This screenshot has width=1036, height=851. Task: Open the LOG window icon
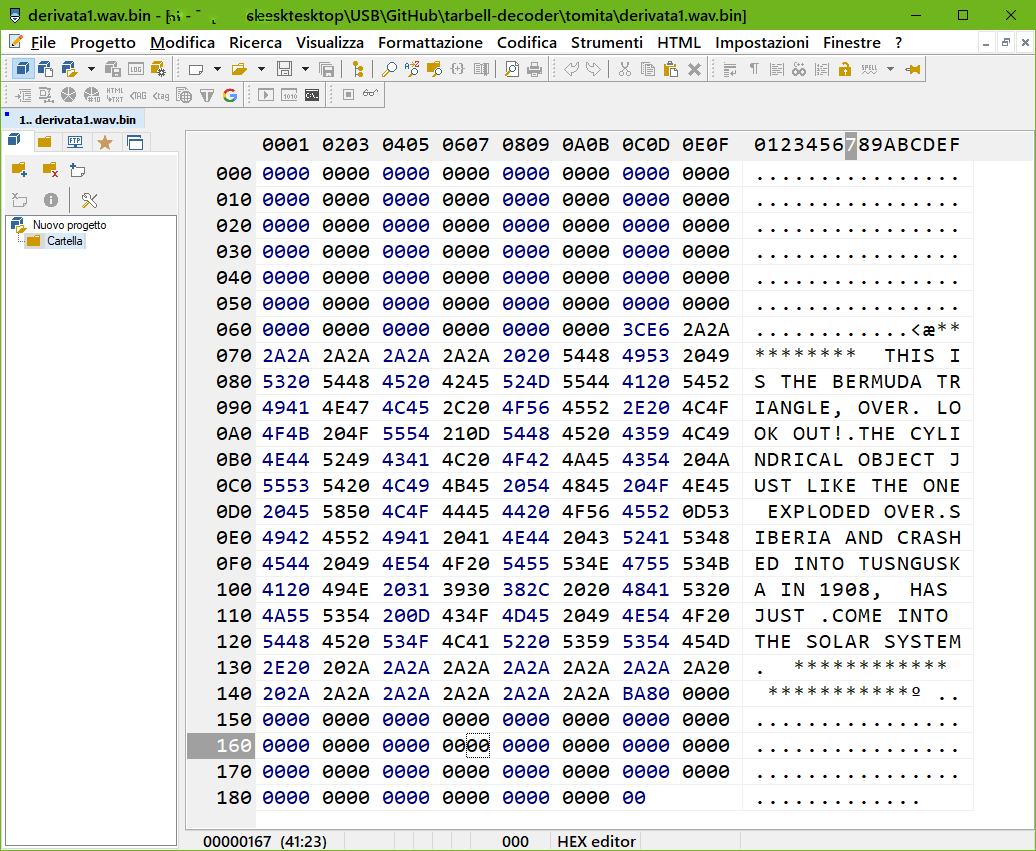pyautogui.click(x=136, y=69)
